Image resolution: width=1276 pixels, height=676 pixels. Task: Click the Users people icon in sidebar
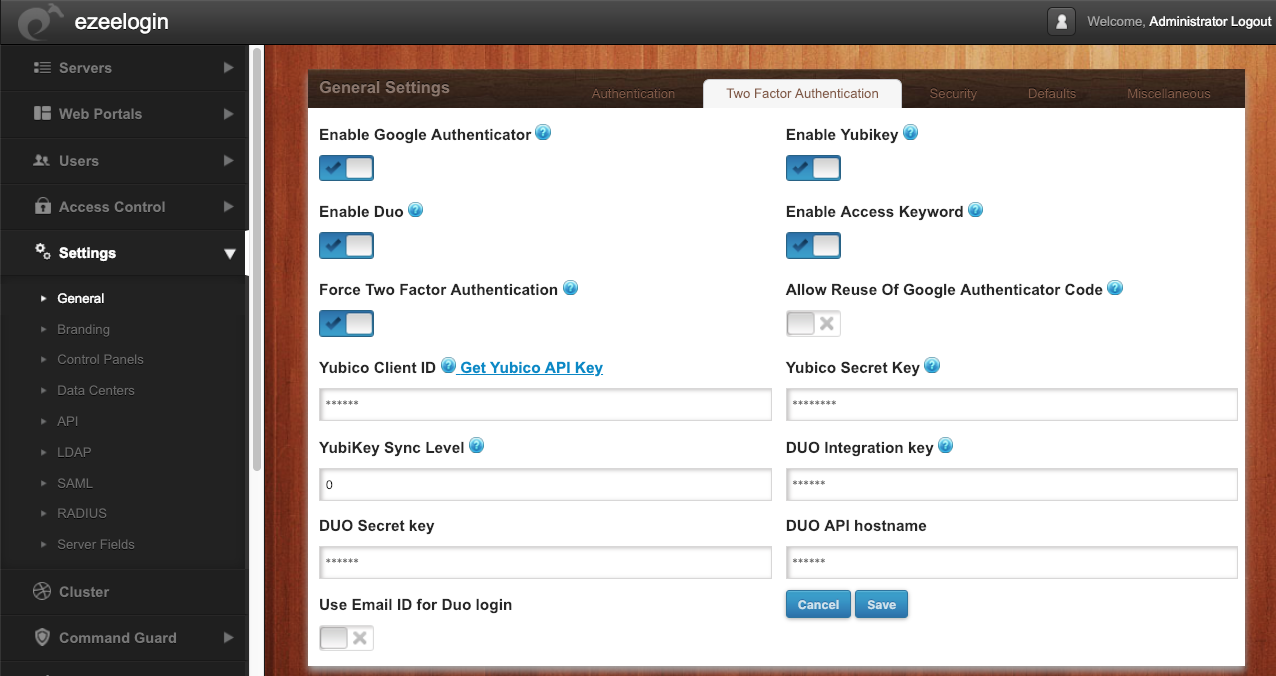[x=42, y=160]
